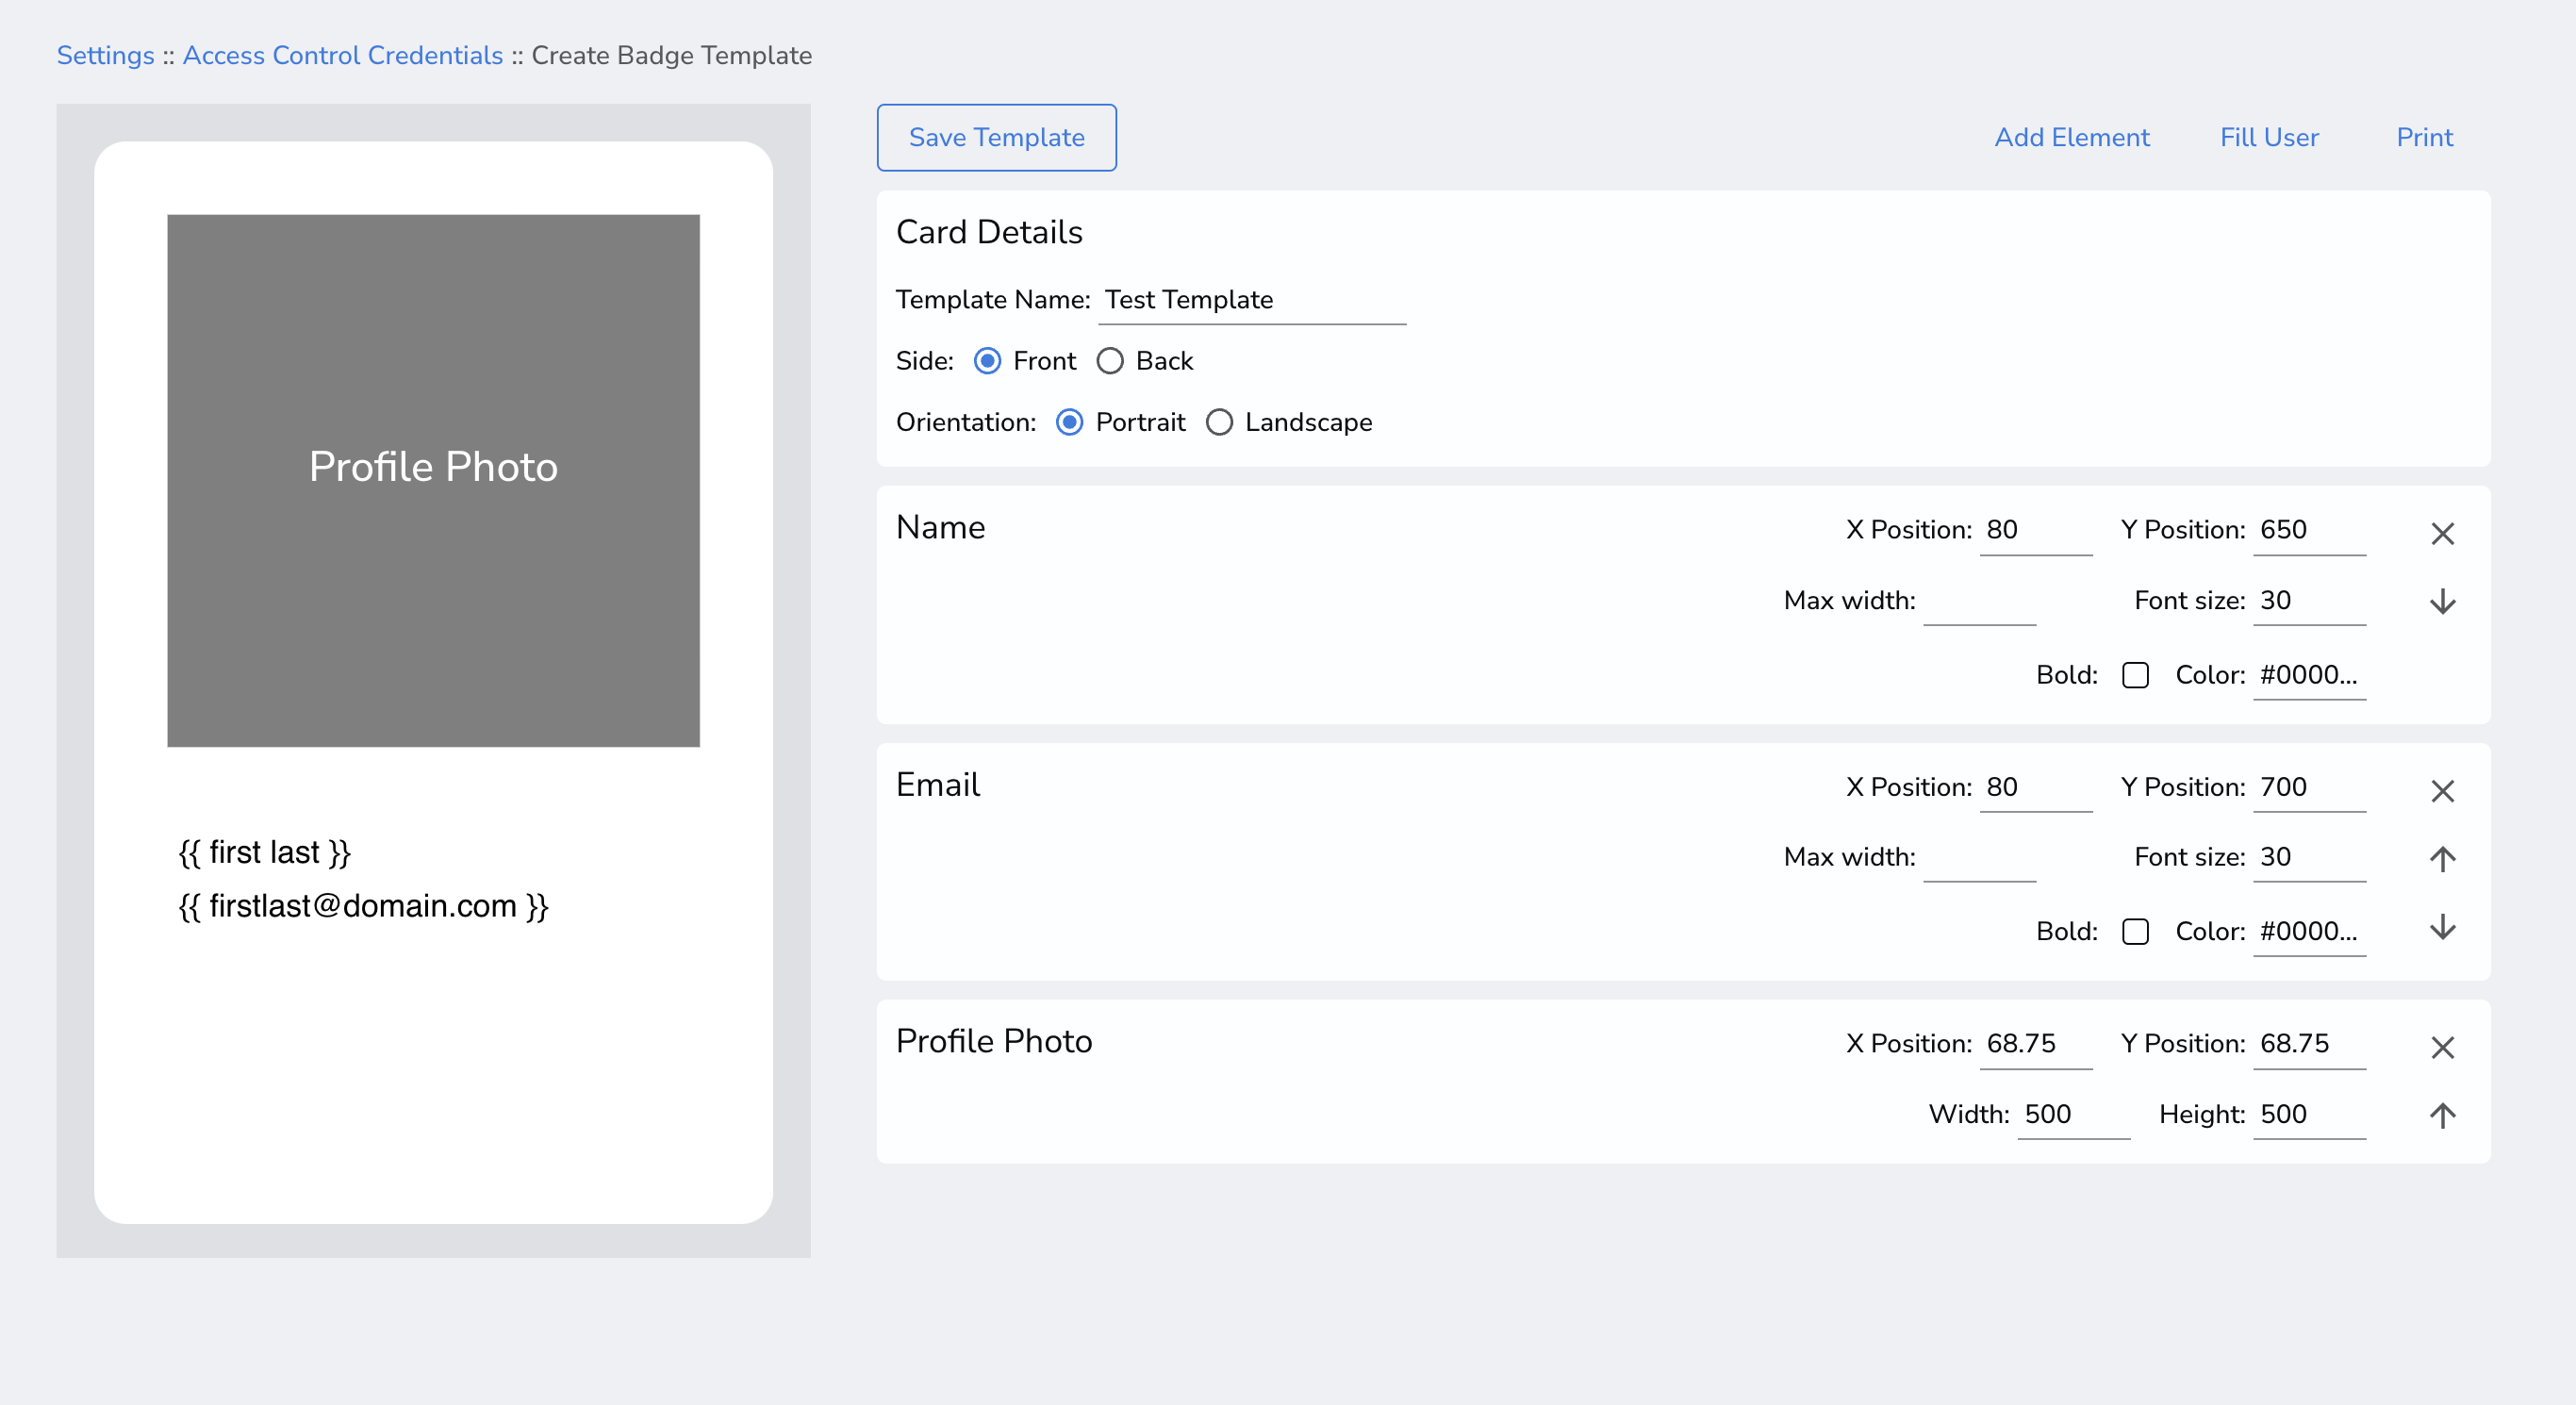The height and width of the screenshot is (1405, 2576).
Task: Move the Name element down
Action: pos(2442,601)
